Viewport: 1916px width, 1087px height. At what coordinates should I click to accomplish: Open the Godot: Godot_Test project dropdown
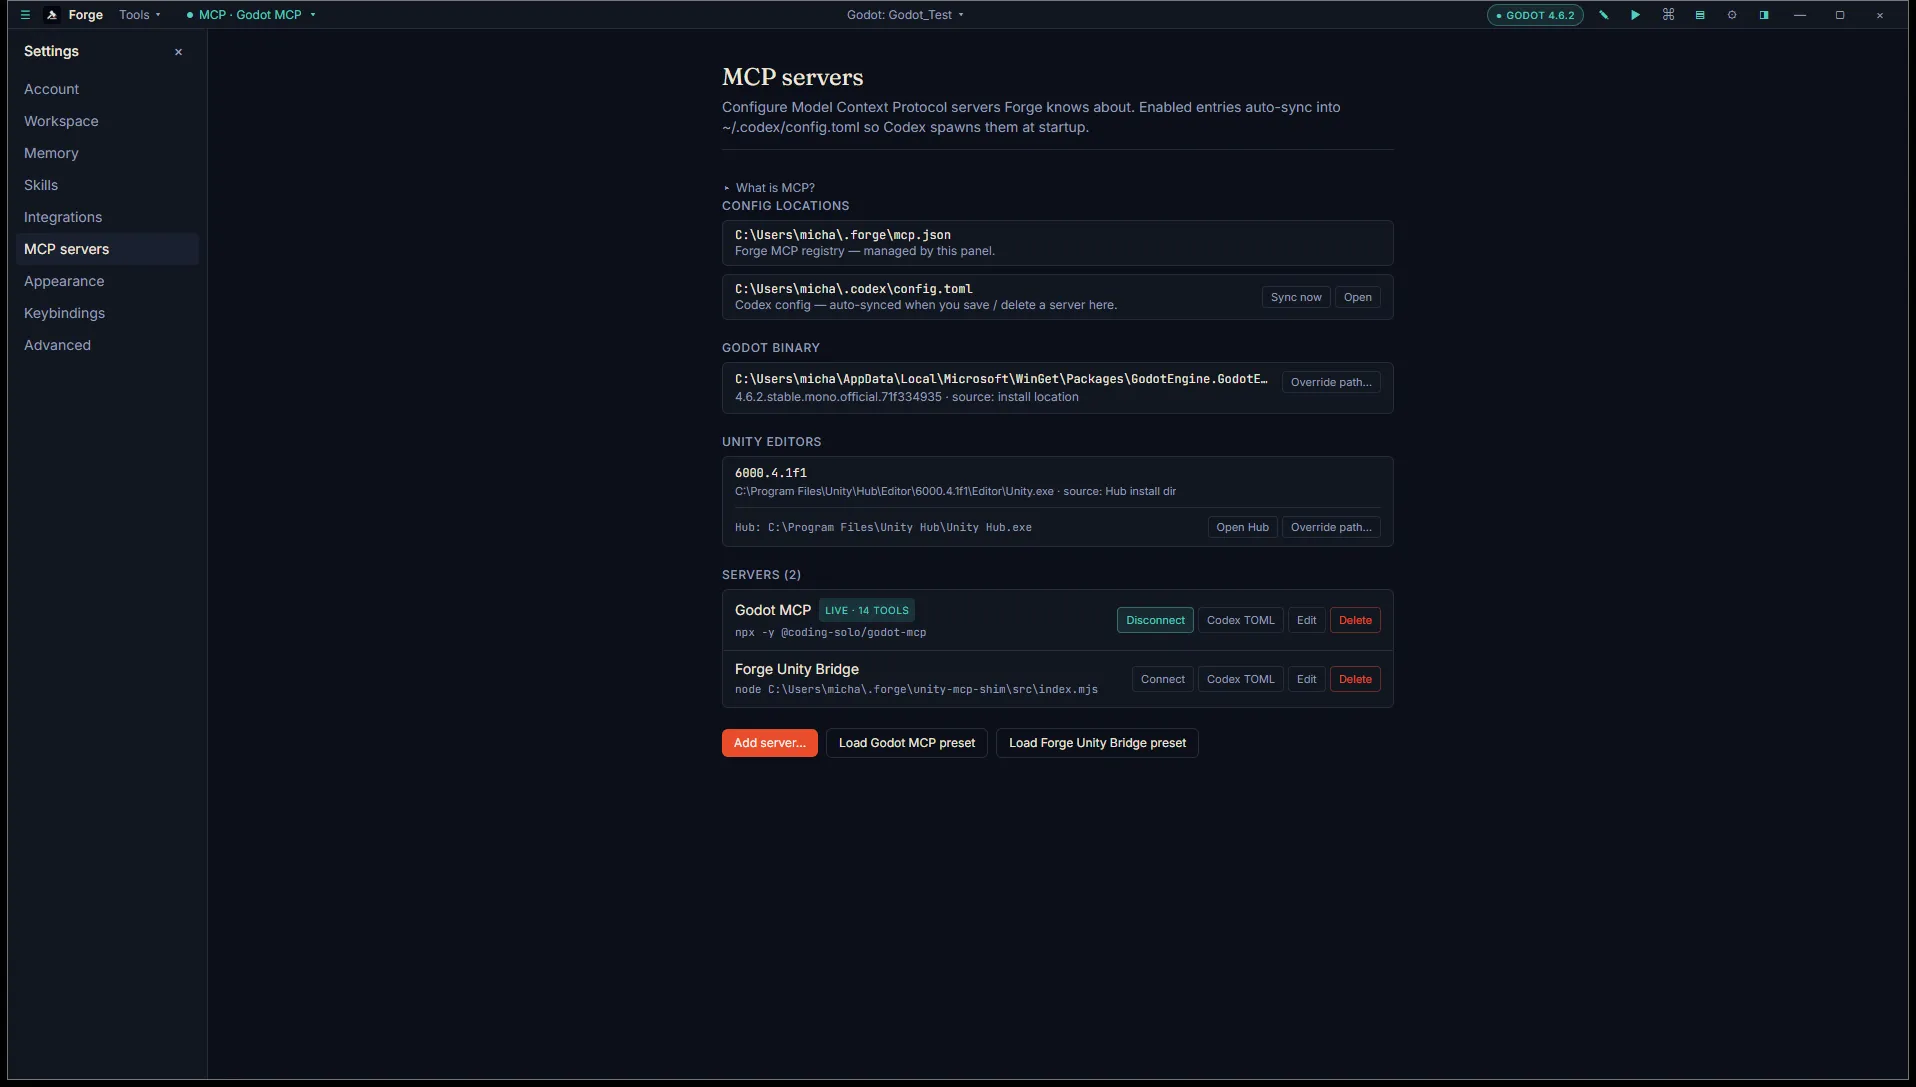pos(905,15)
